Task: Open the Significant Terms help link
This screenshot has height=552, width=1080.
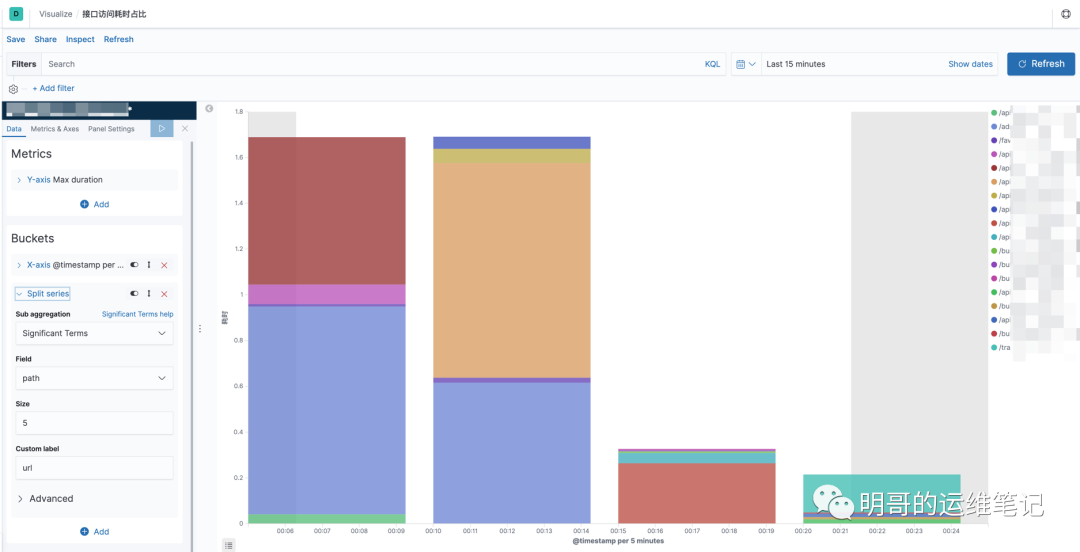Action: [x=138, y=314]
